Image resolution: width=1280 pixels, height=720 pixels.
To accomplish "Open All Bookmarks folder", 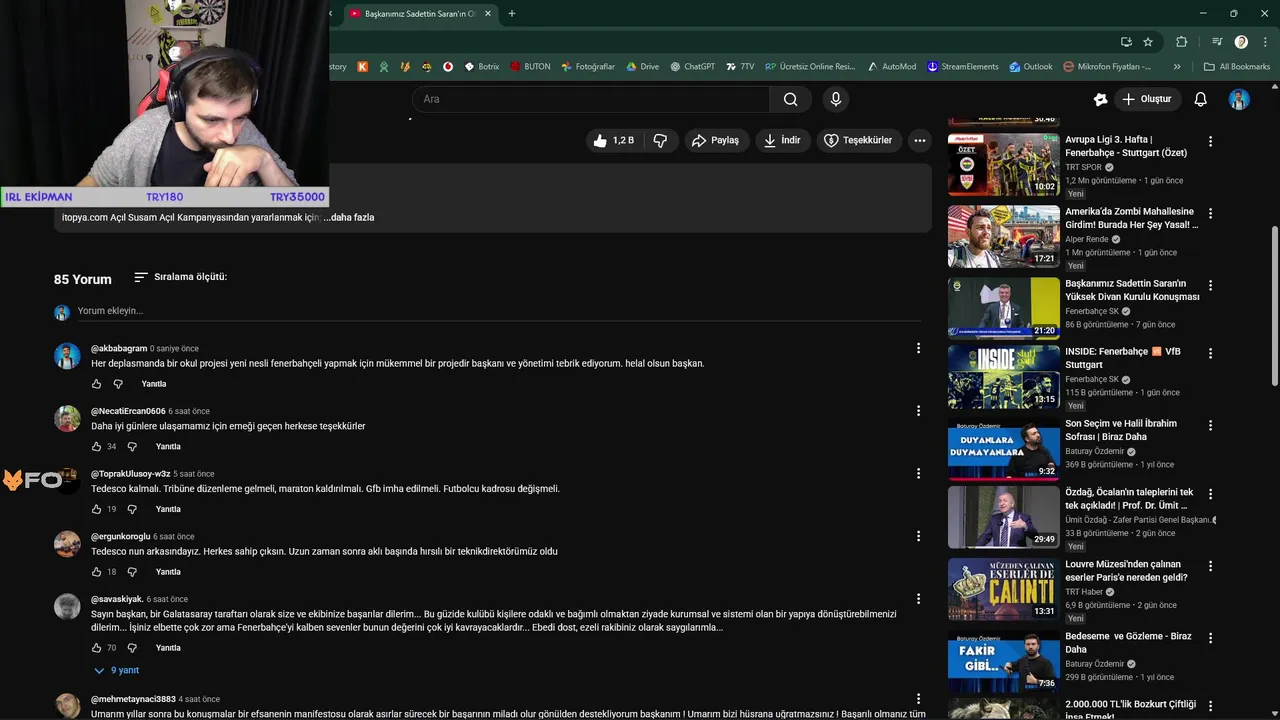I will pyautogui.click(x=1237, y=67).
